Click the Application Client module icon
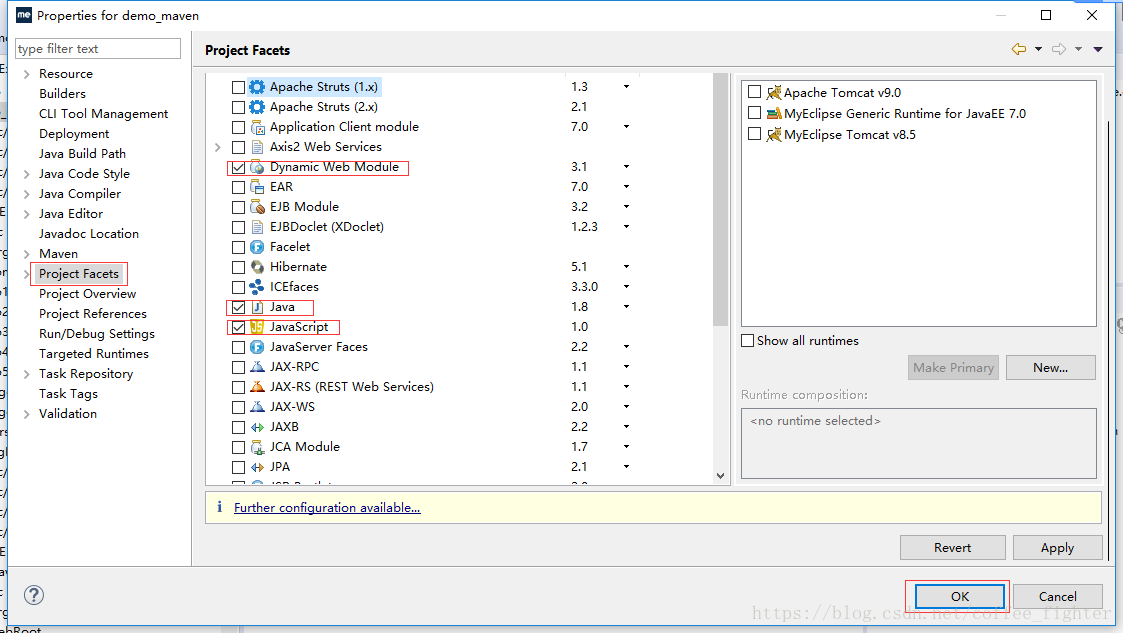The width and height of the screenshot is (1123, 633). 257,127
